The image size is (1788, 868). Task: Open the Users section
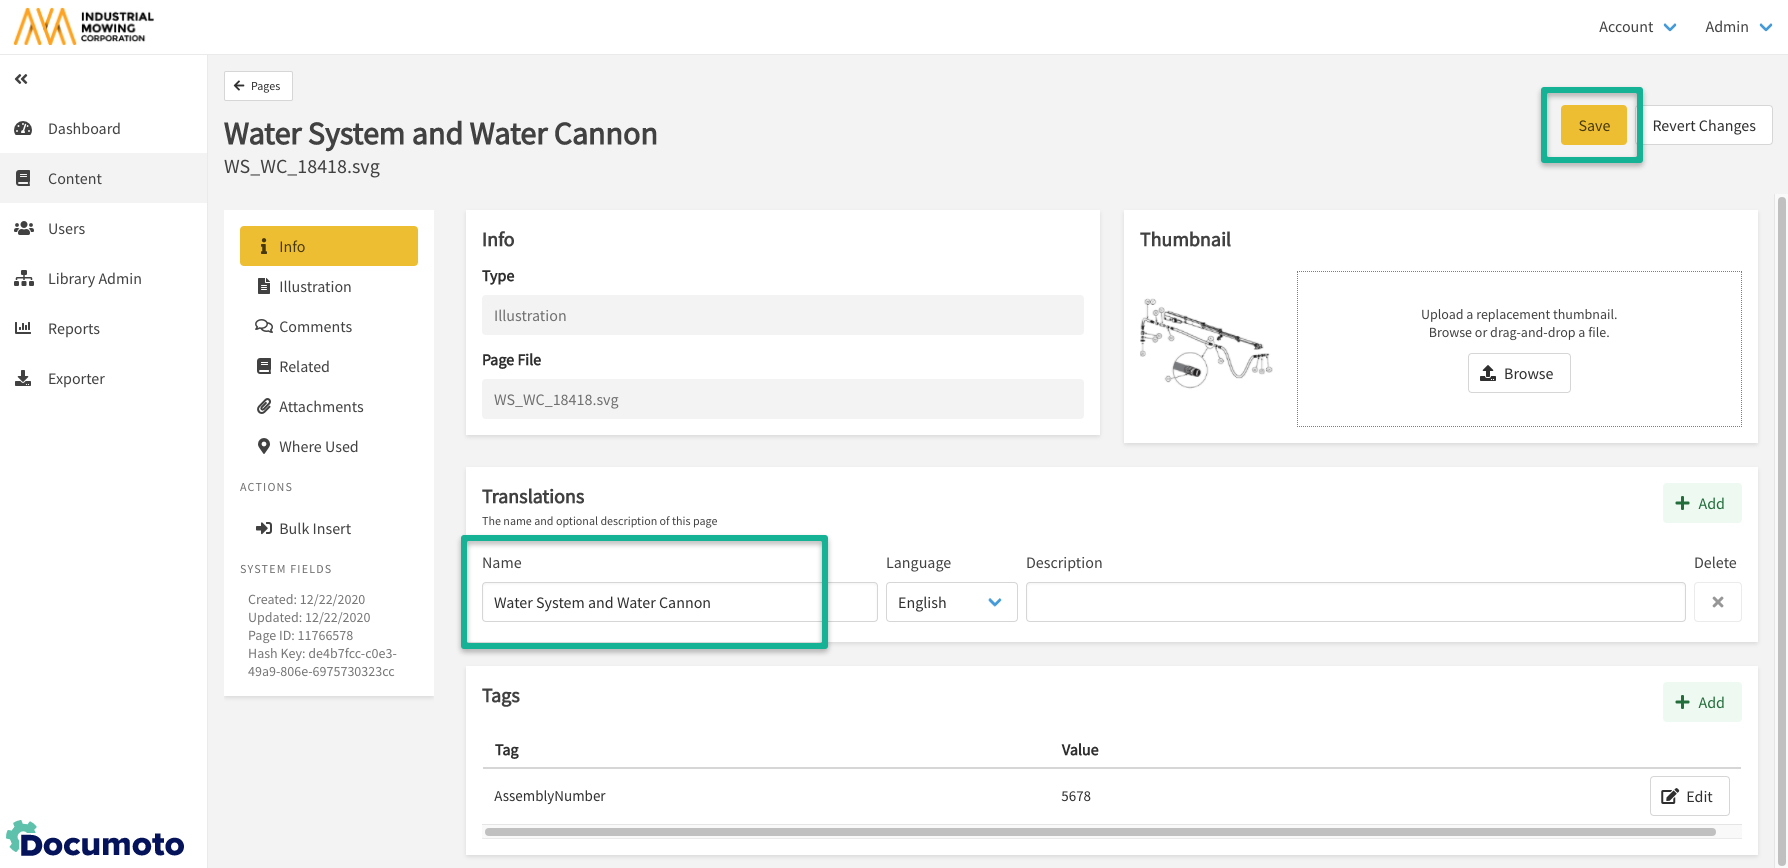66,229
